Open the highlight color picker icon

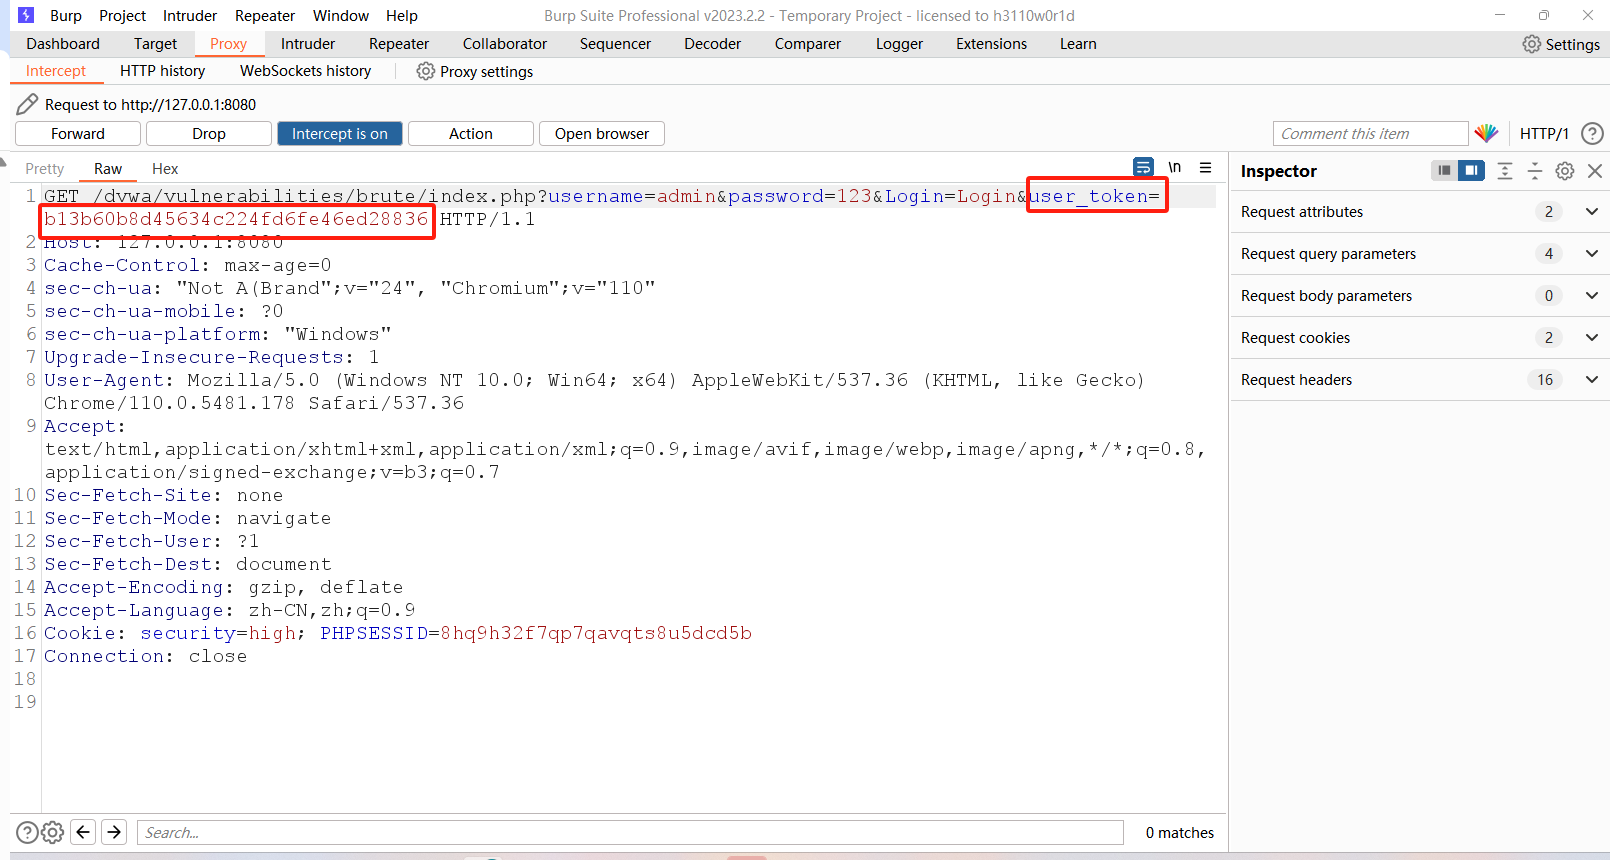pyautogui.click(x=1486, y=133)
